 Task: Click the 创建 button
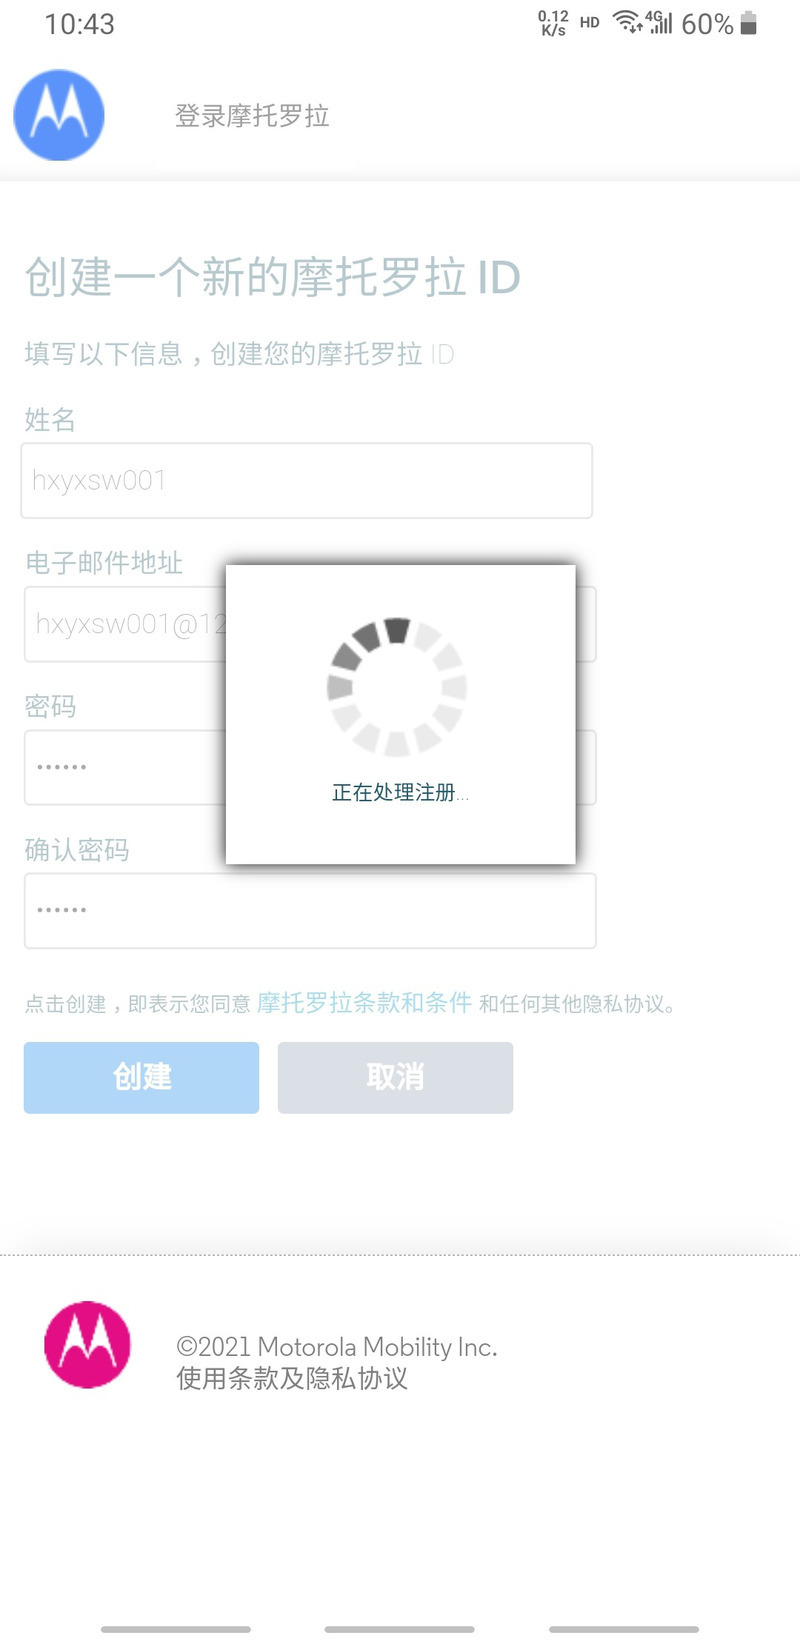(x=141, y=1077)
